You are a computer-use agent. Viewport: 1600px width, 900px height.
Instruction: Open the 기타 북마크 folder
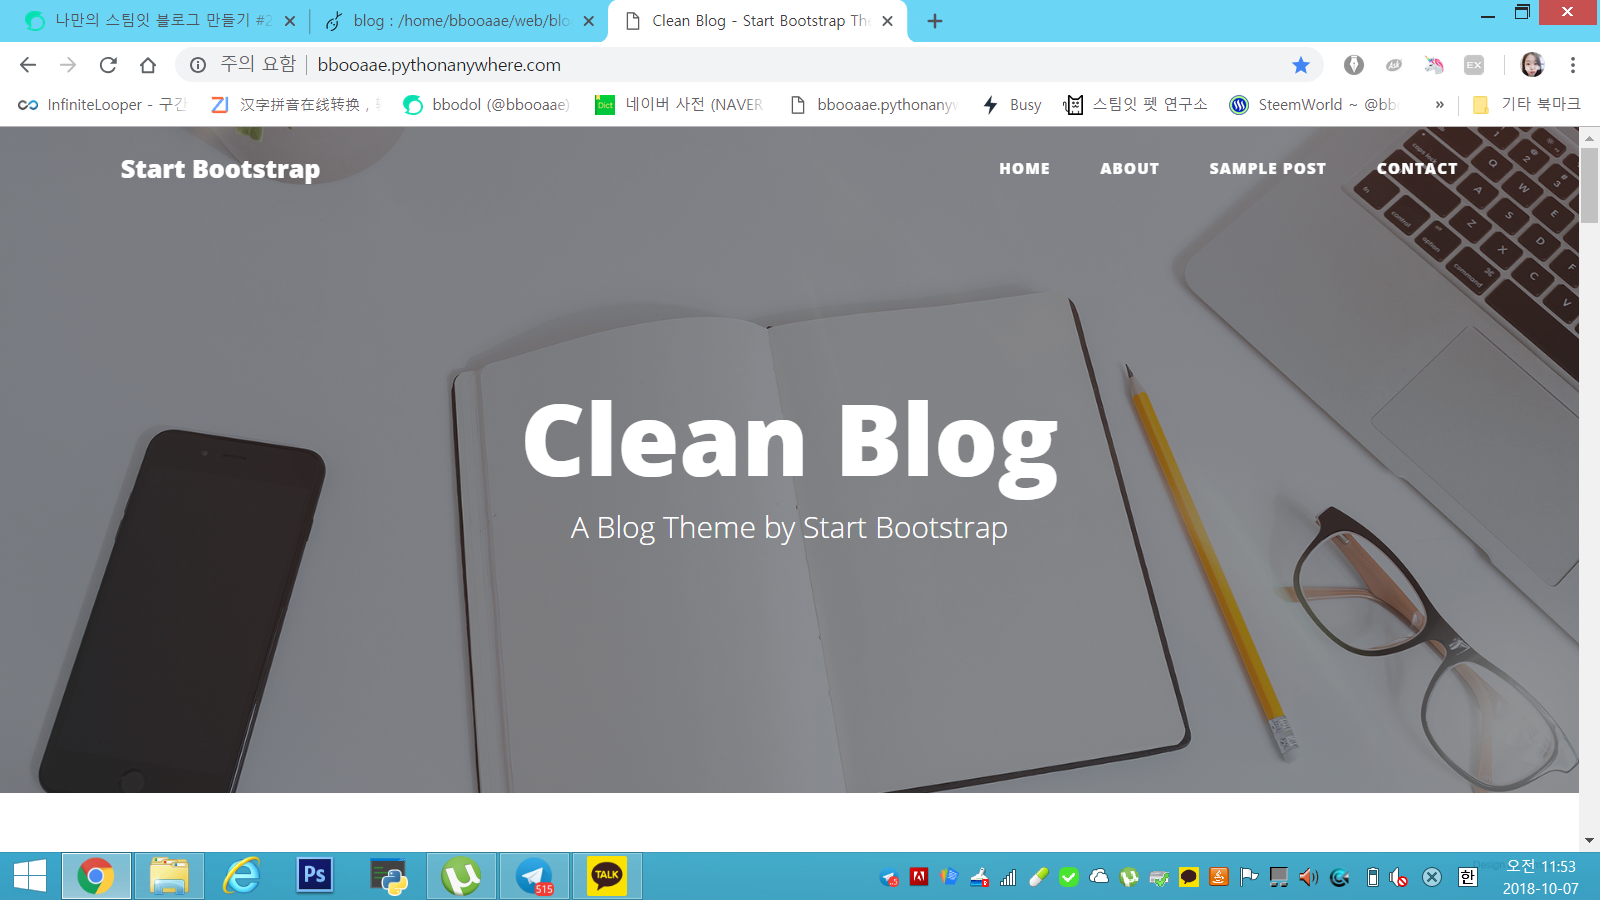pos(1526,104)
